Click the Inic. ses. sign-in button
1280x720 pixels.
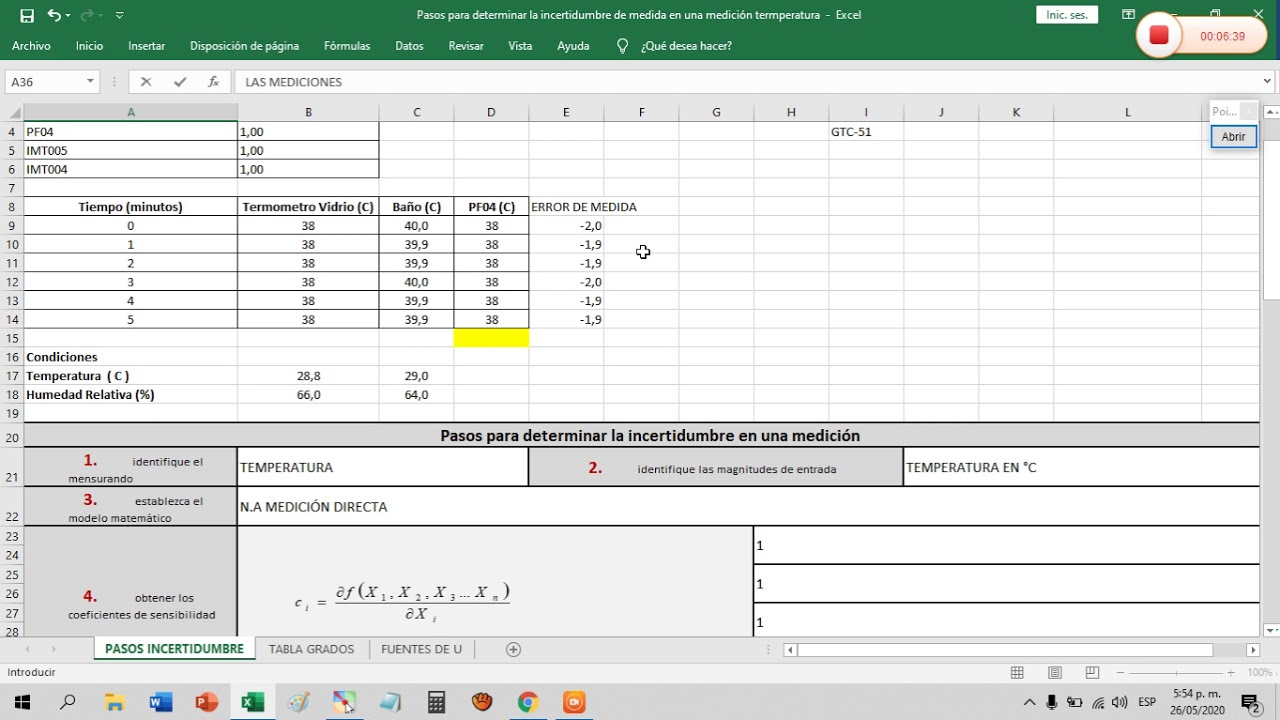(1066, 15)
